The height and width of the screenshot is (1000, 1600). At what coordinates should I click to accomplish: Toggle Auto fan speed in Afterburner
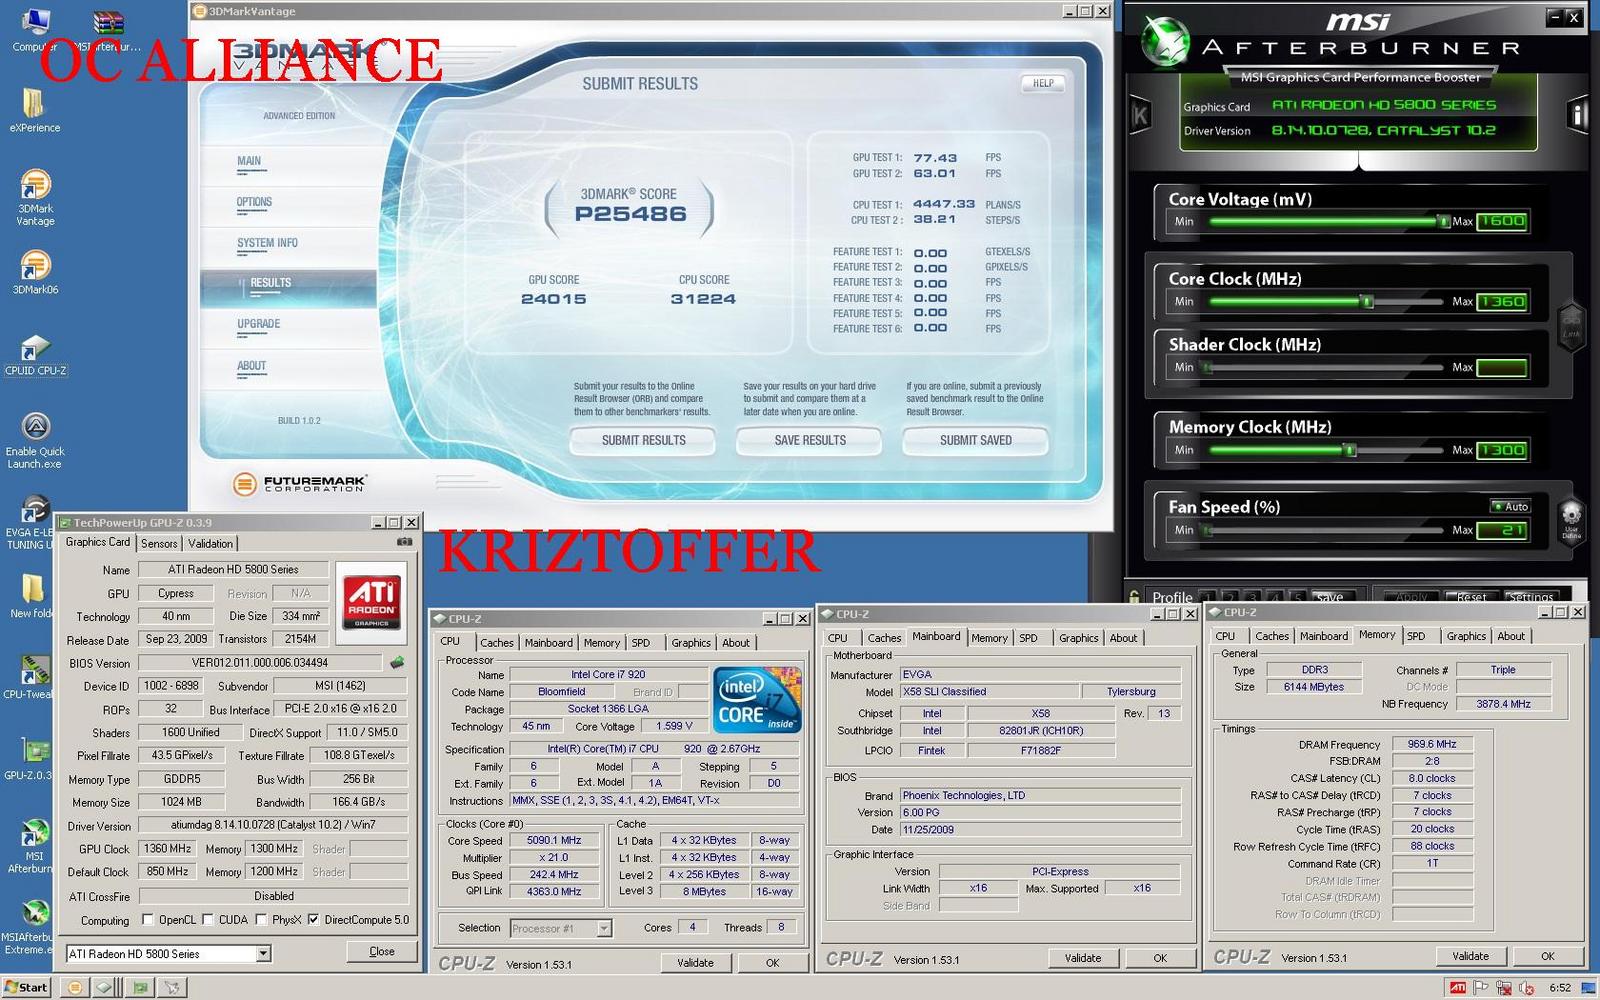(x=1510, y=506)
